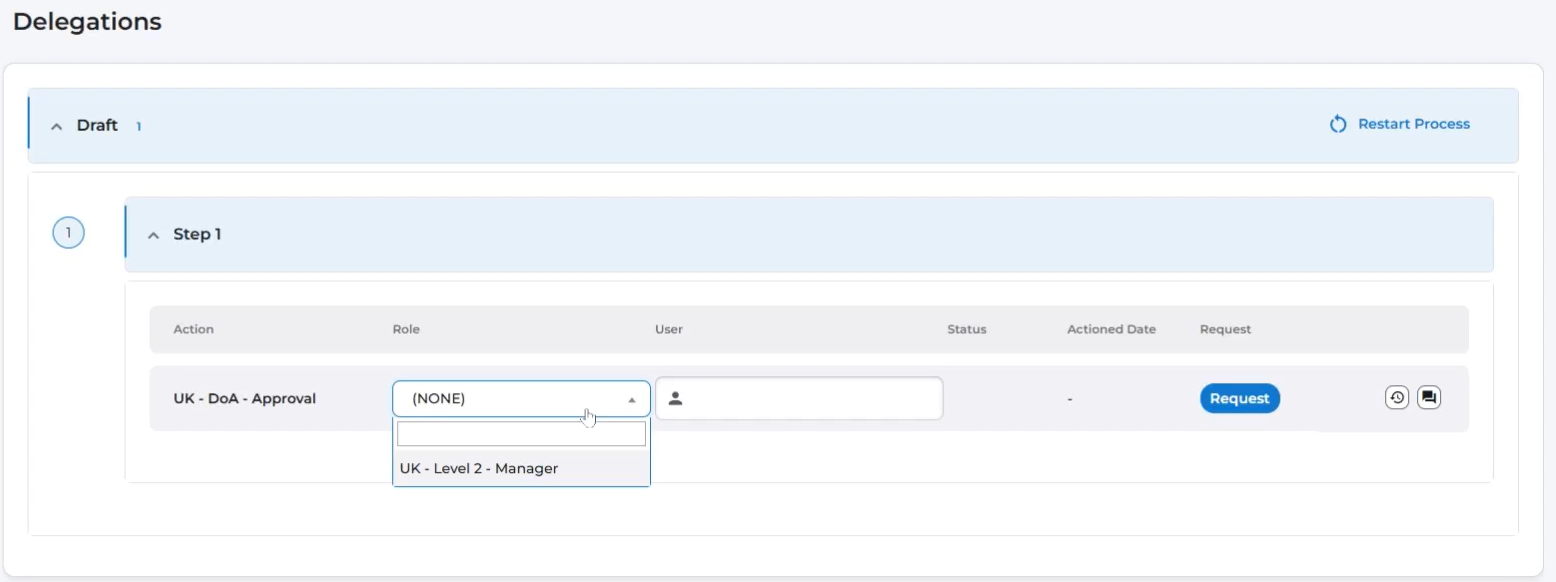Select UK - Level 2 - Manager option
Image resolution: width=1556 pixels, height=582 pixels.
(479, 468)
